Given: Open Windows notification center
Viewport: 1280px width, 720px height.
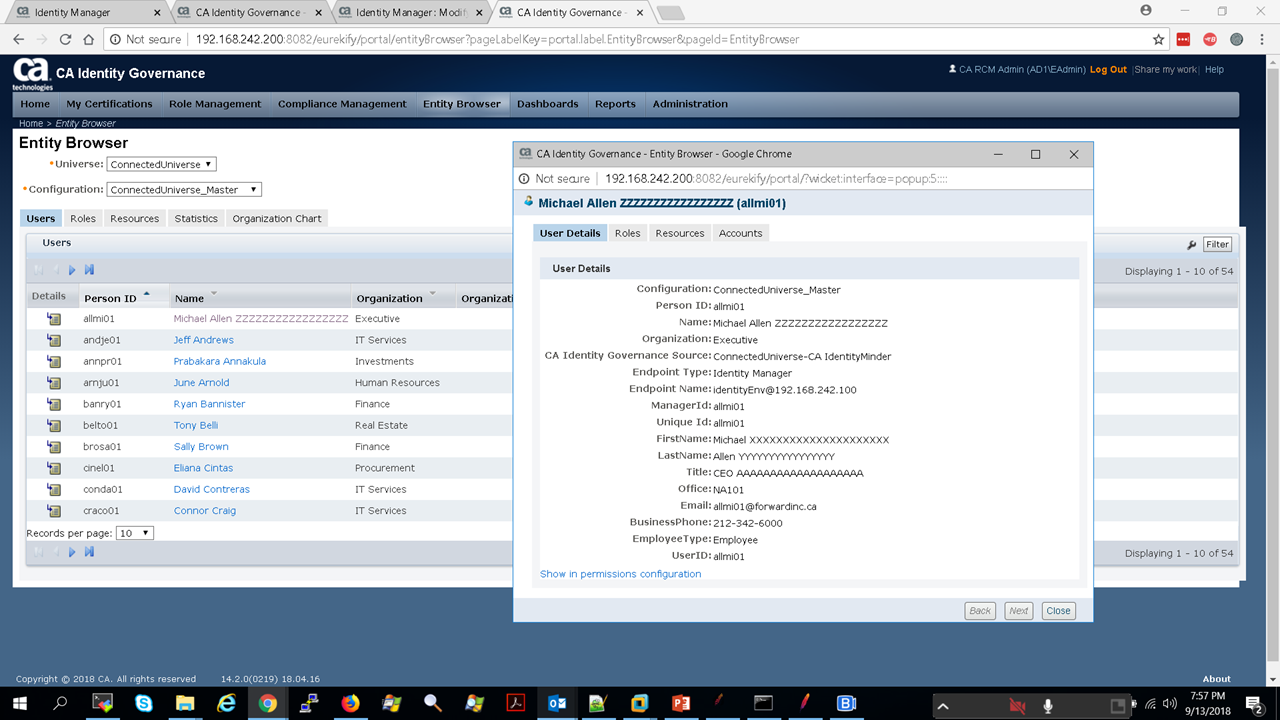Looking at the screenshot, I should (x=1256, y=704).
